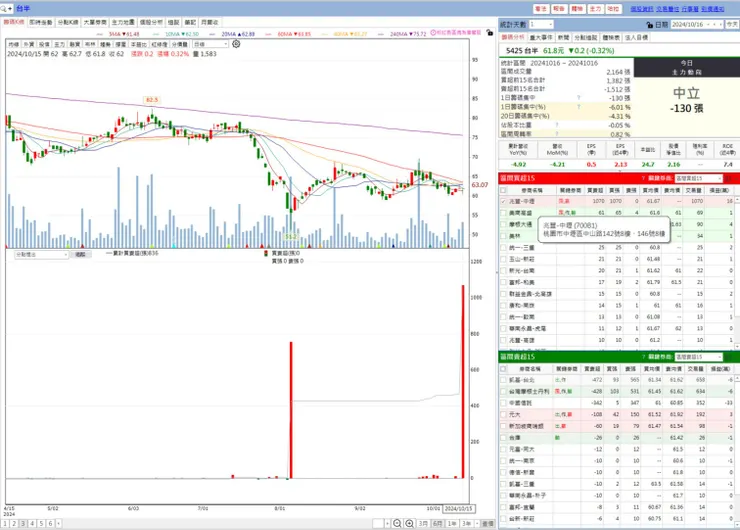This screenshot has width=740, height=530.
Task: Check the 兆豐-中壢 broker checkbox
Action: tap(503, 202)
